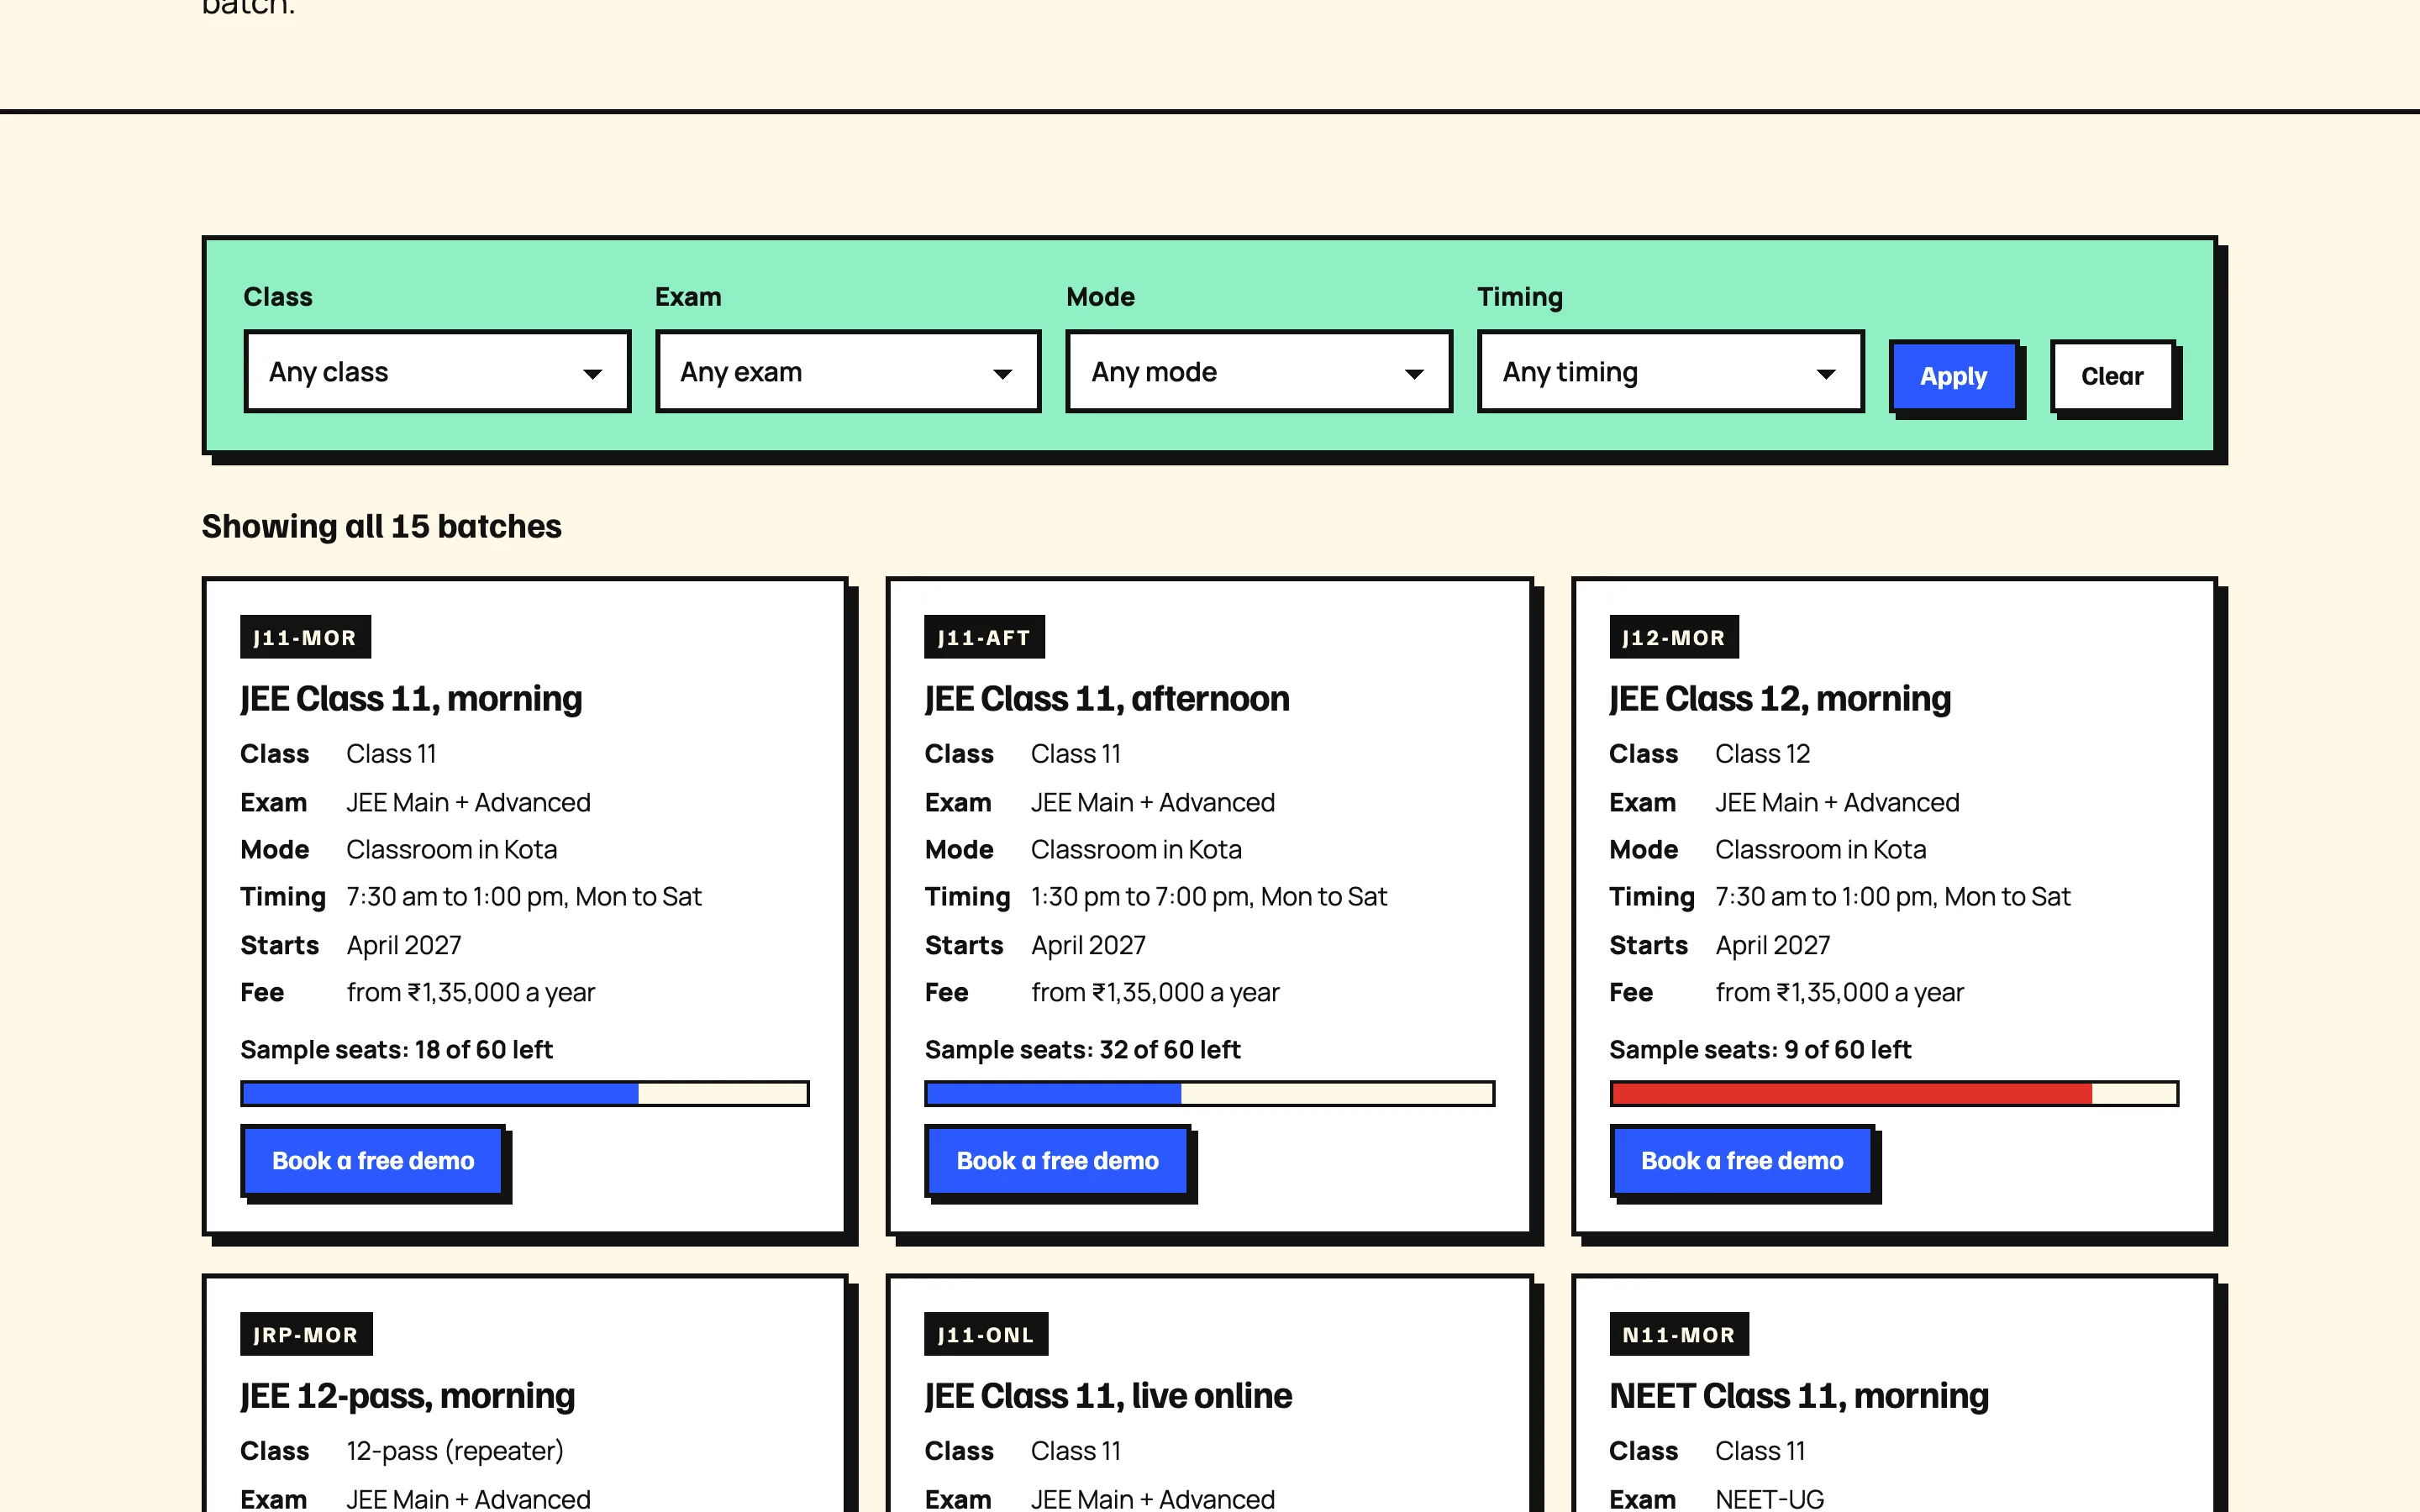
Task: Click the 'JEE Class 12, morning' heading
Action: [x=1780, y=698]
